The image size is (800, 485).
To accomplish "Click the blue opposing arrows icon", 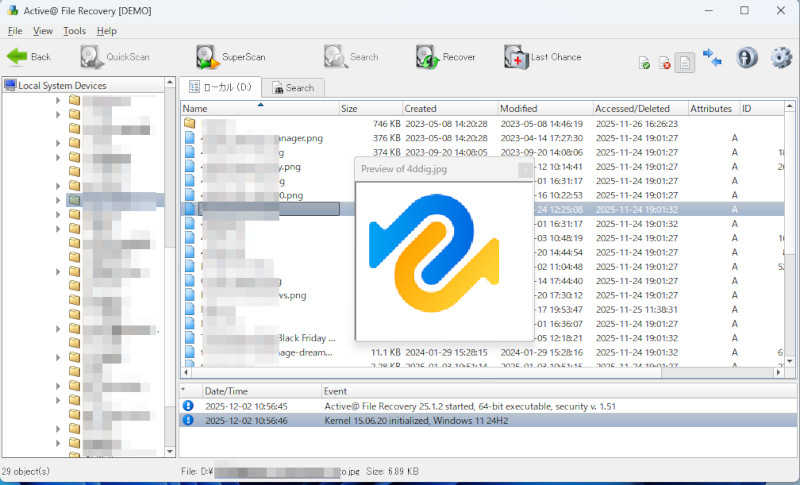I will coord(712,57).
